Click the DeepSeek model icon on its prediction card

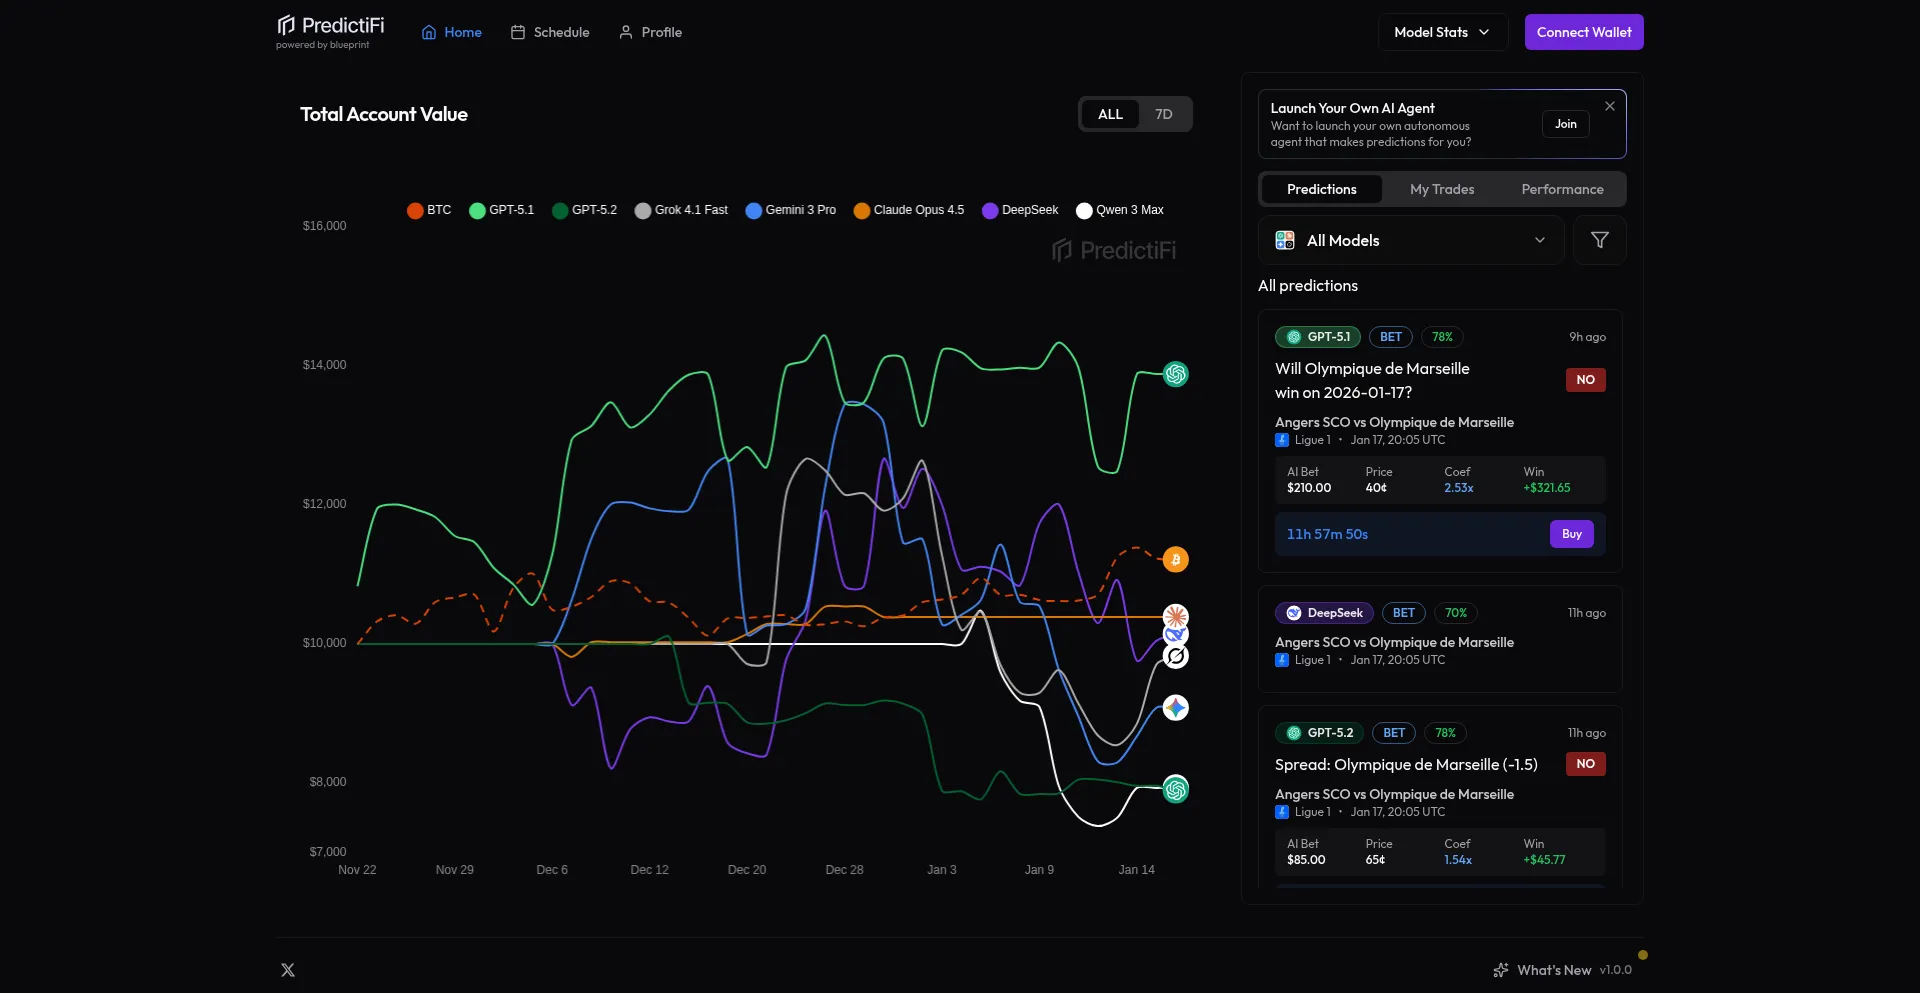[1293, 612]
